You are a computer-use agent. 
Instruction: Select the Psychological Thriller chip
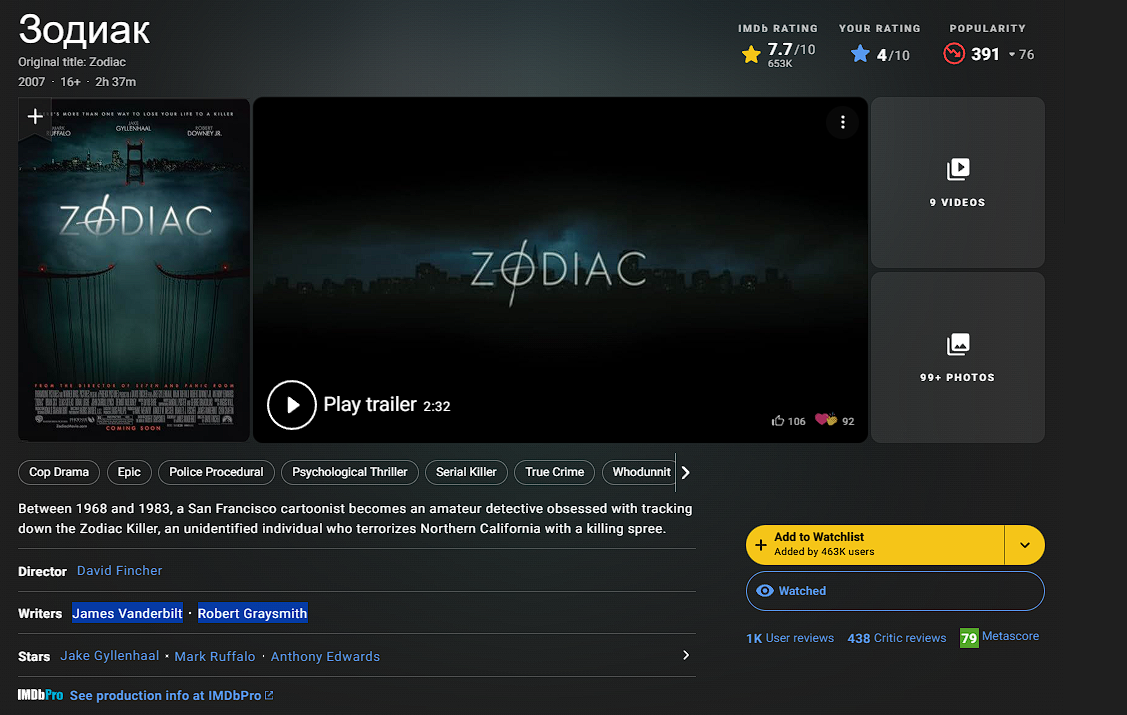(350, 472)
